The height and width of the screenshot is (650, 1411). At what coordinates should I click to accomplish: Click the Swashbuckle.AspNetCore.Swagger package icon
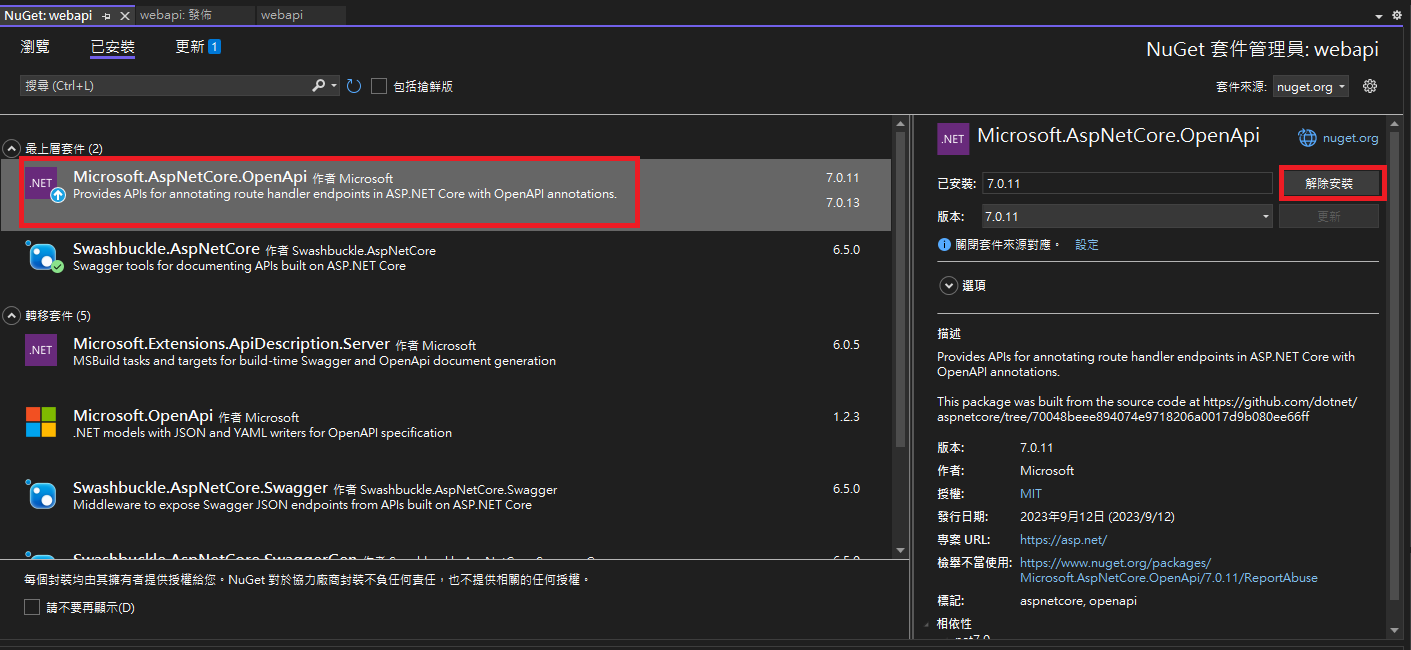click(x=42, y=495)
